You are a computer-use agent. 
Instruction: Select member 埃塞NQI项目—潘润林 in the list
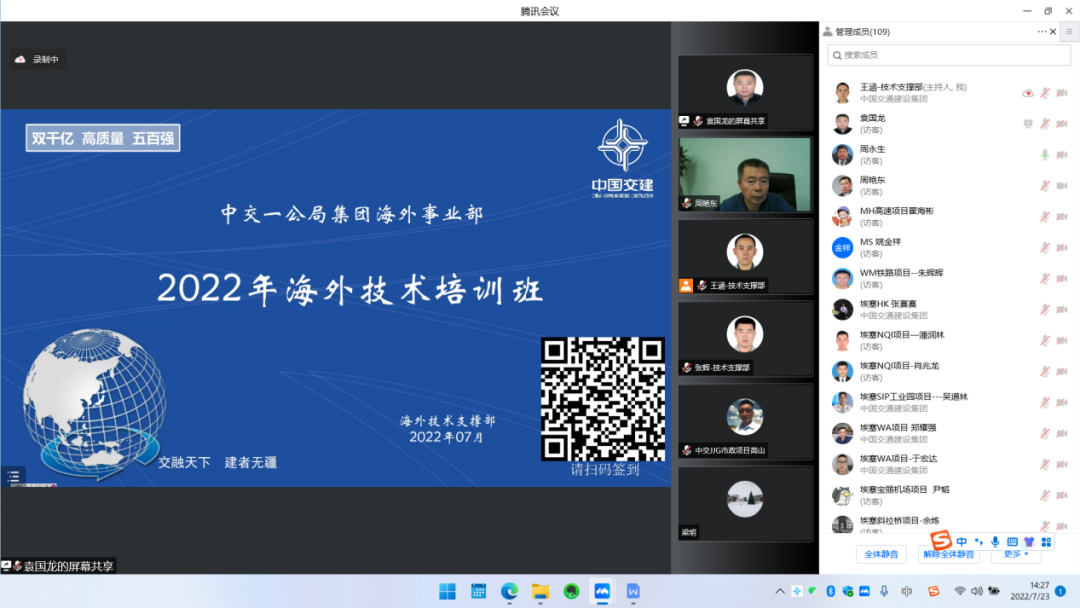point(949,340)
